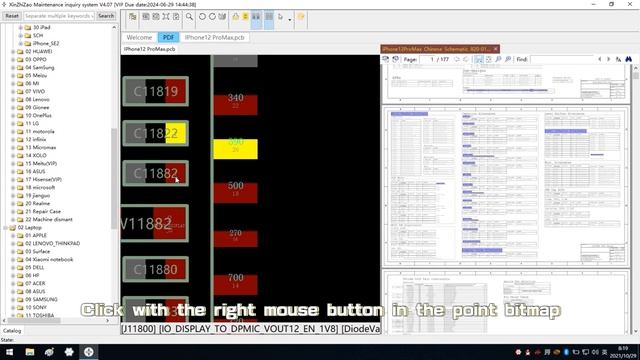Click the tree panel vertical scrollbar
This screenshot has height=360, width=640.
click(114, 178)
